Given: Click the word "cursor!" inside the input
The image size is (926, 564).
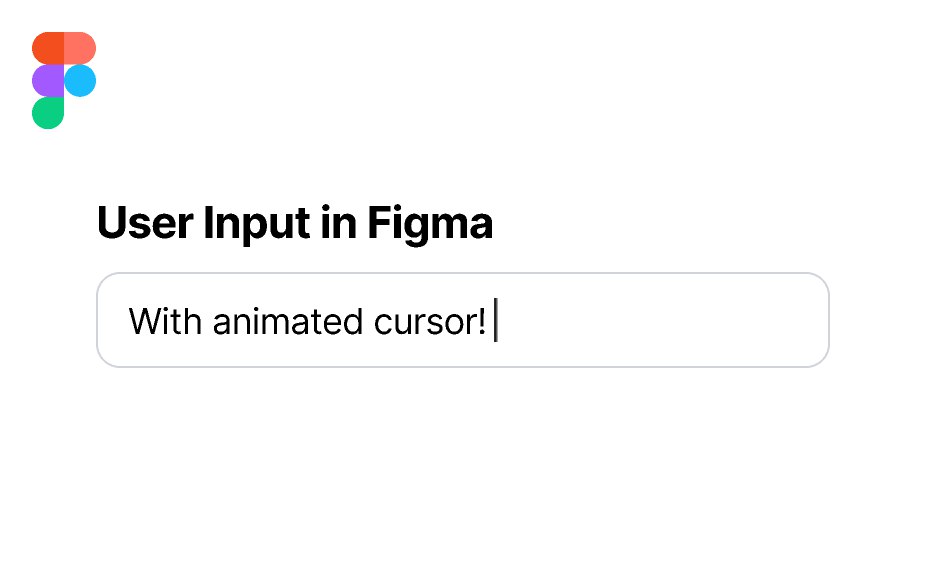Looking at the screenshot, I should (431, 322).
